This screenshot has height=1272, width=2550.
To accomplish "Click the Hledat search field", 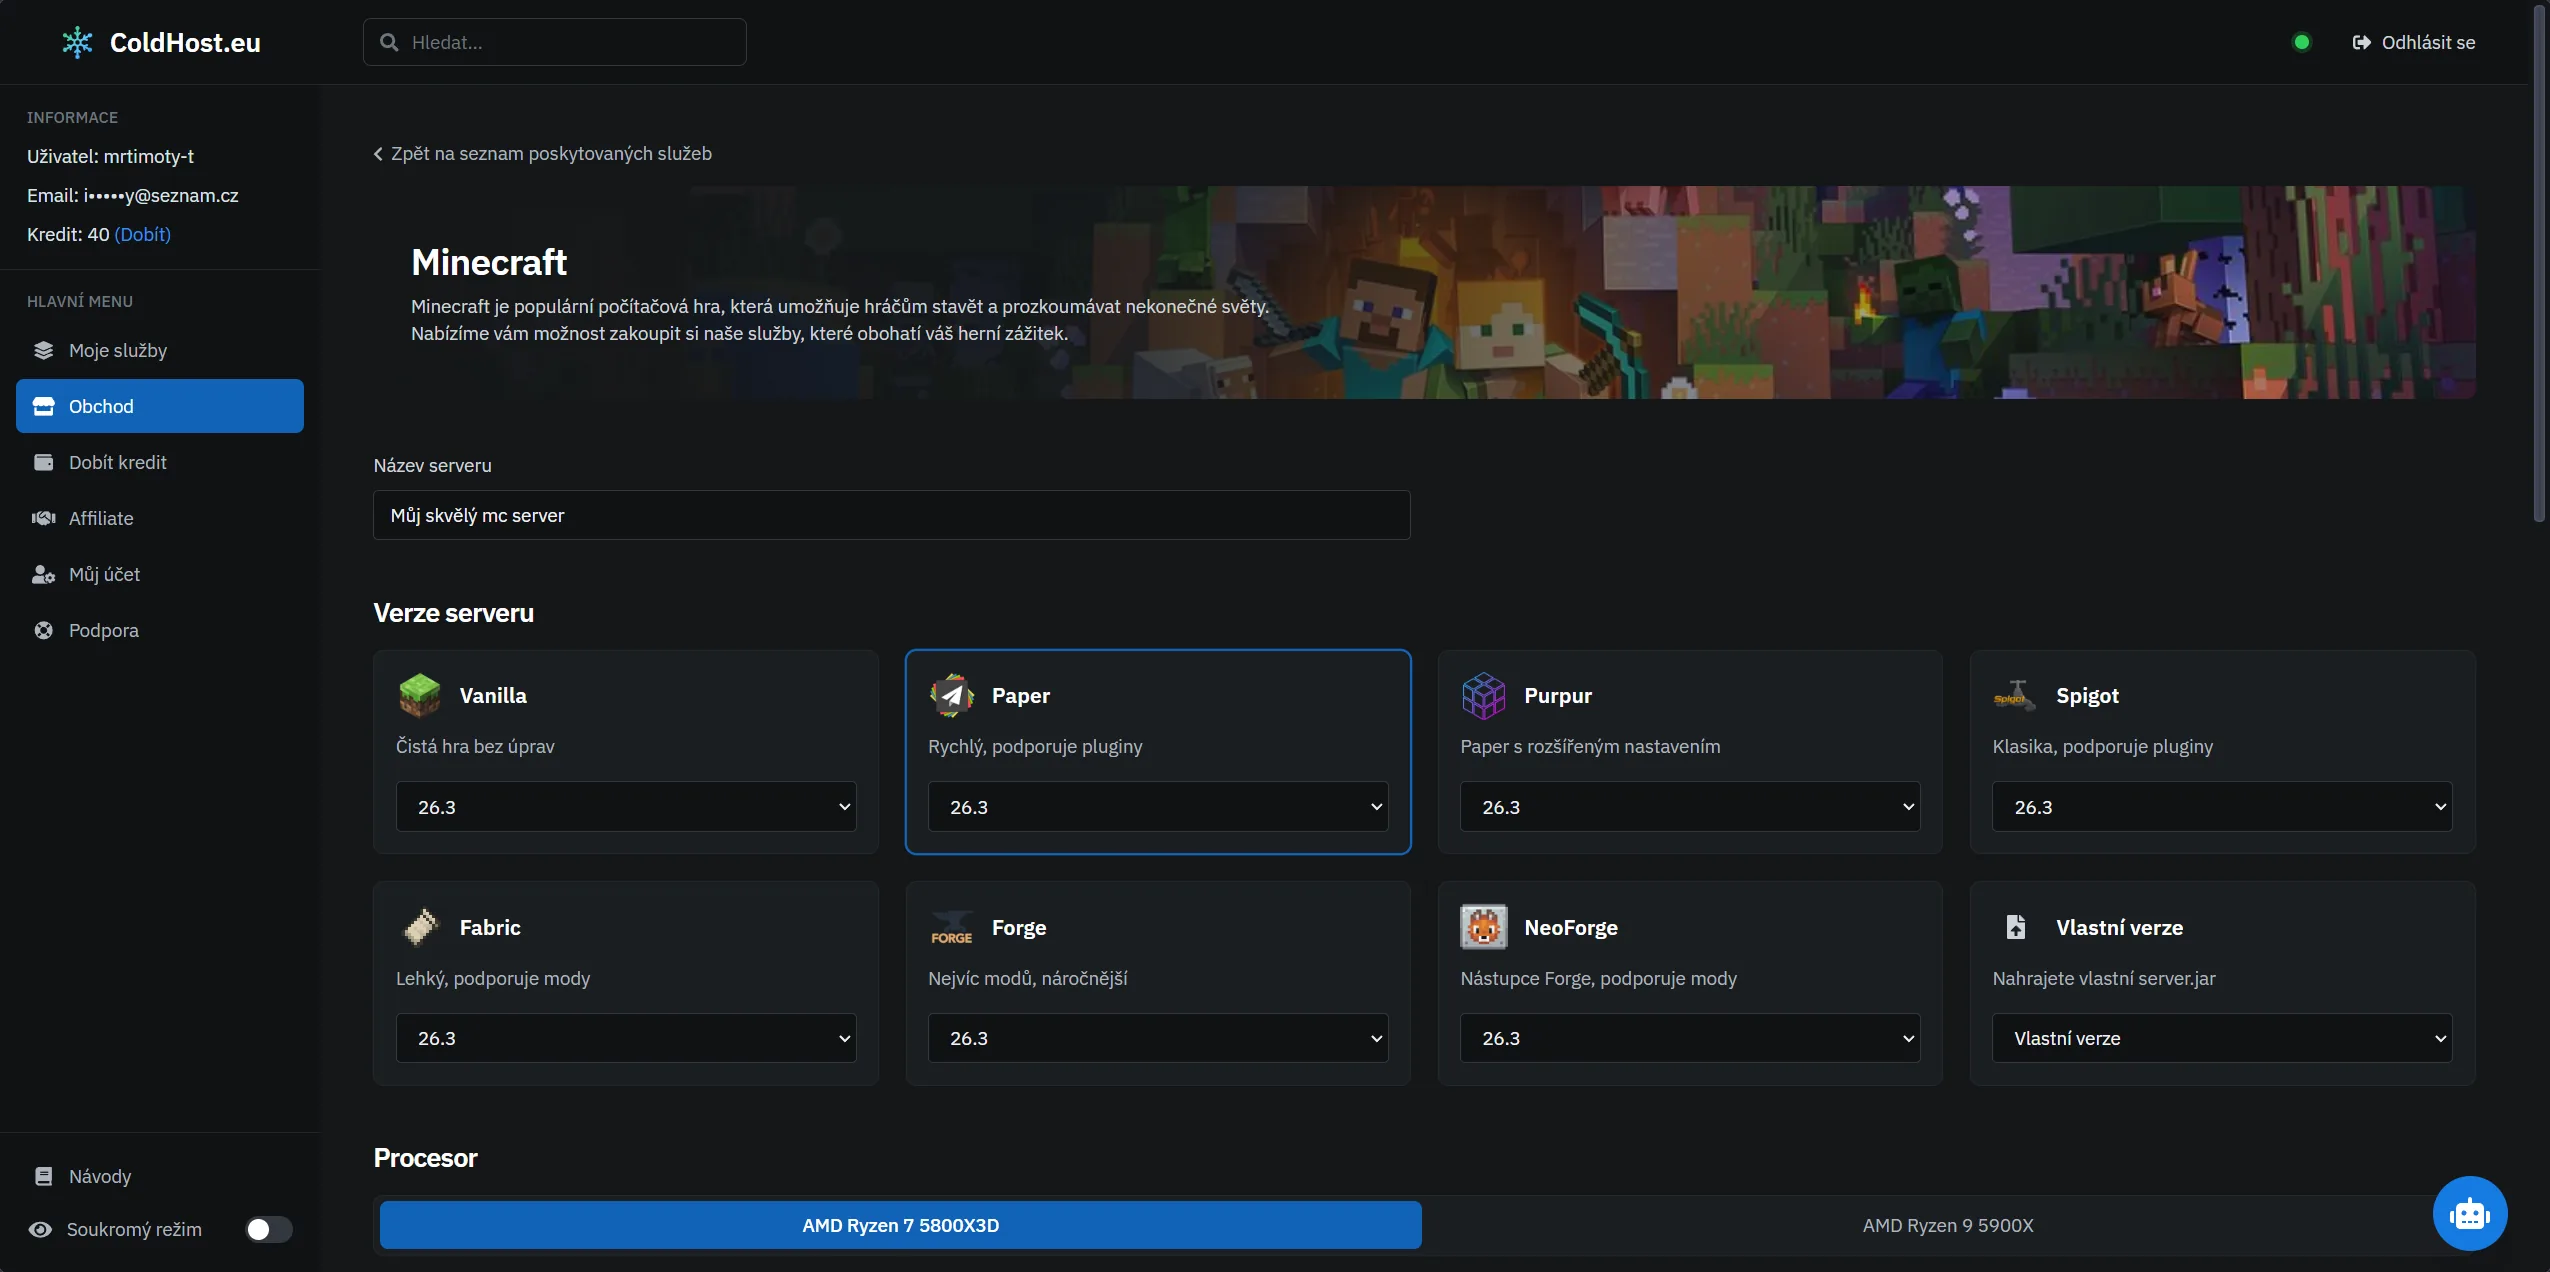I will (x=554, y=42).
